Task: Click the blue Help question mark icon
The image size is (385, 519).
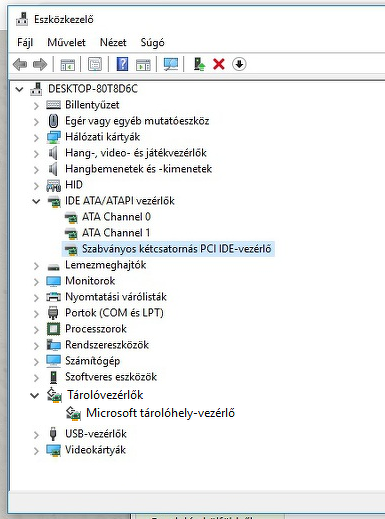Action: [122, 64]
